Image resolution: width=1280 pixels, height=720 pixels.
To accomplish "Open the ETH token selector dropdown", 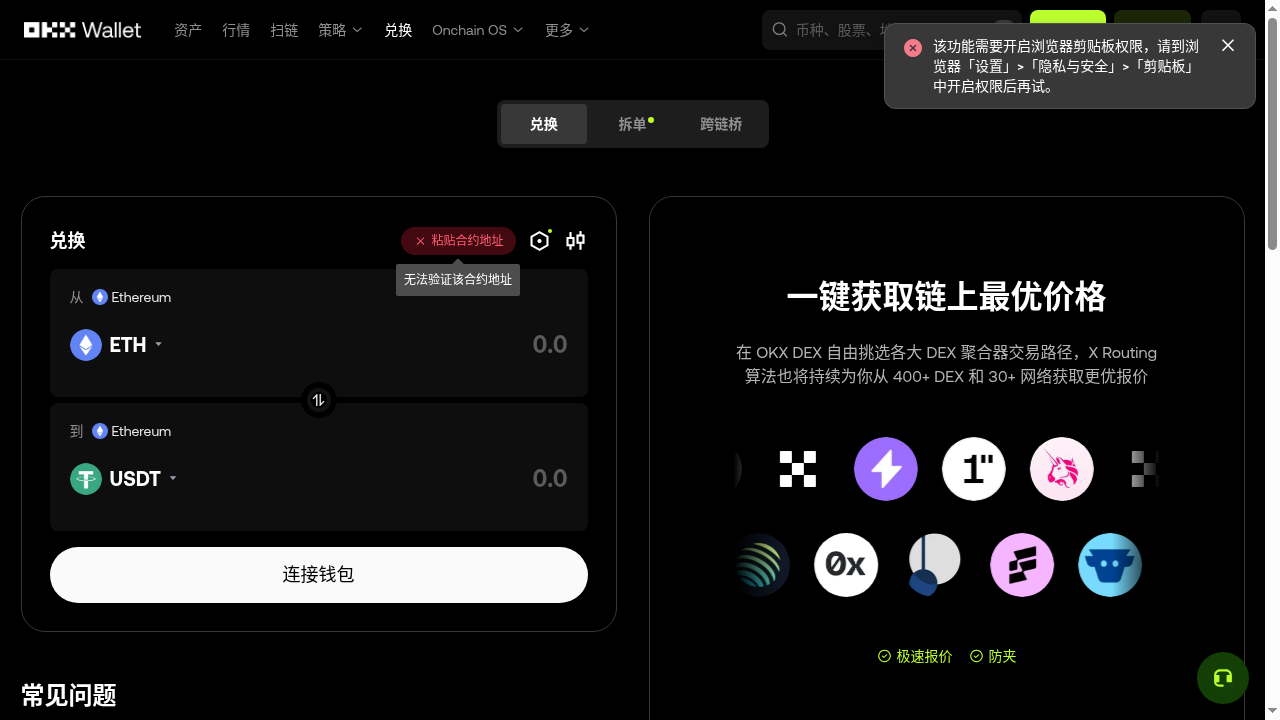I will click(117, 345).
